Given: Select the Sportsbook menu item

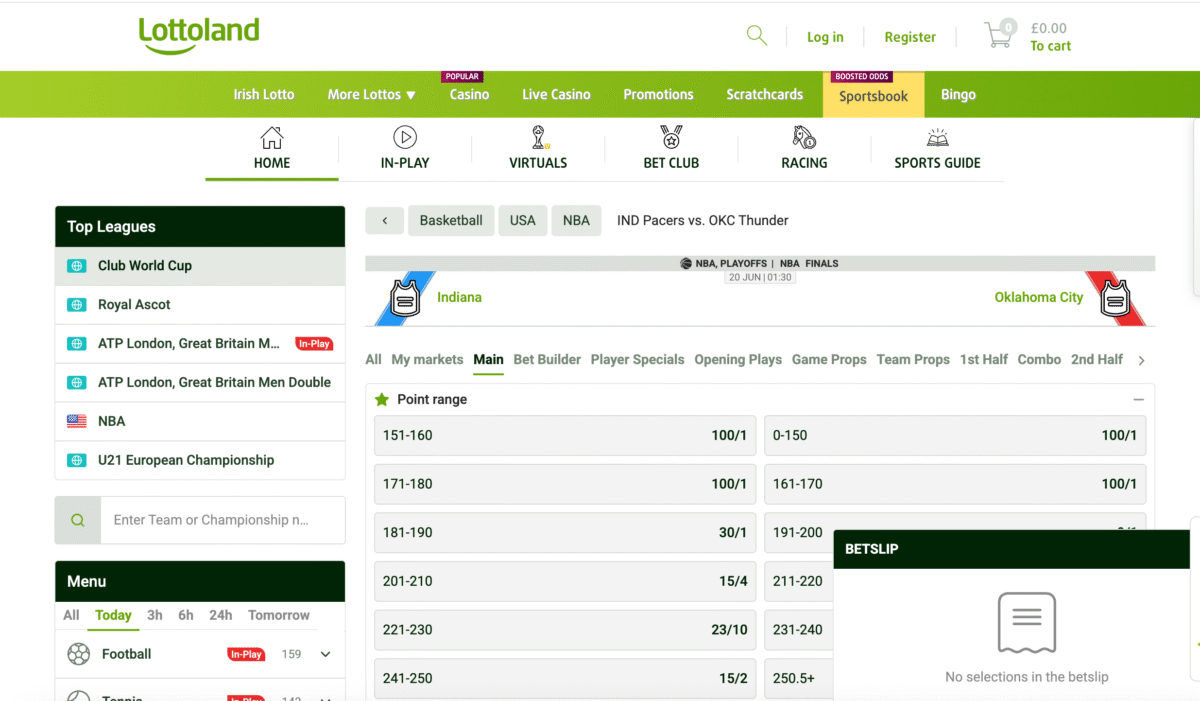Looking at the screenshot, I should [x=874, y=96].
